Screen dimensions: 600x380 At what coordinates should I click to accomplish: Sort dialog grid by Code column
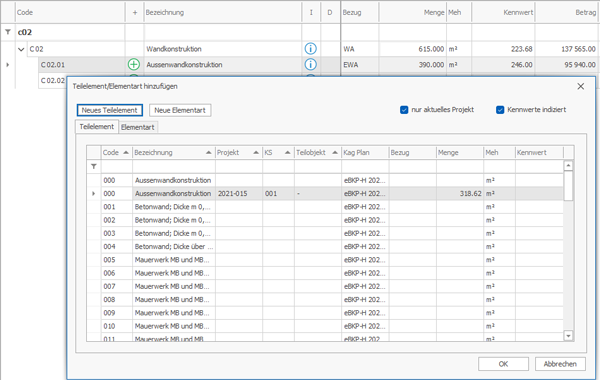click(117, 153)
